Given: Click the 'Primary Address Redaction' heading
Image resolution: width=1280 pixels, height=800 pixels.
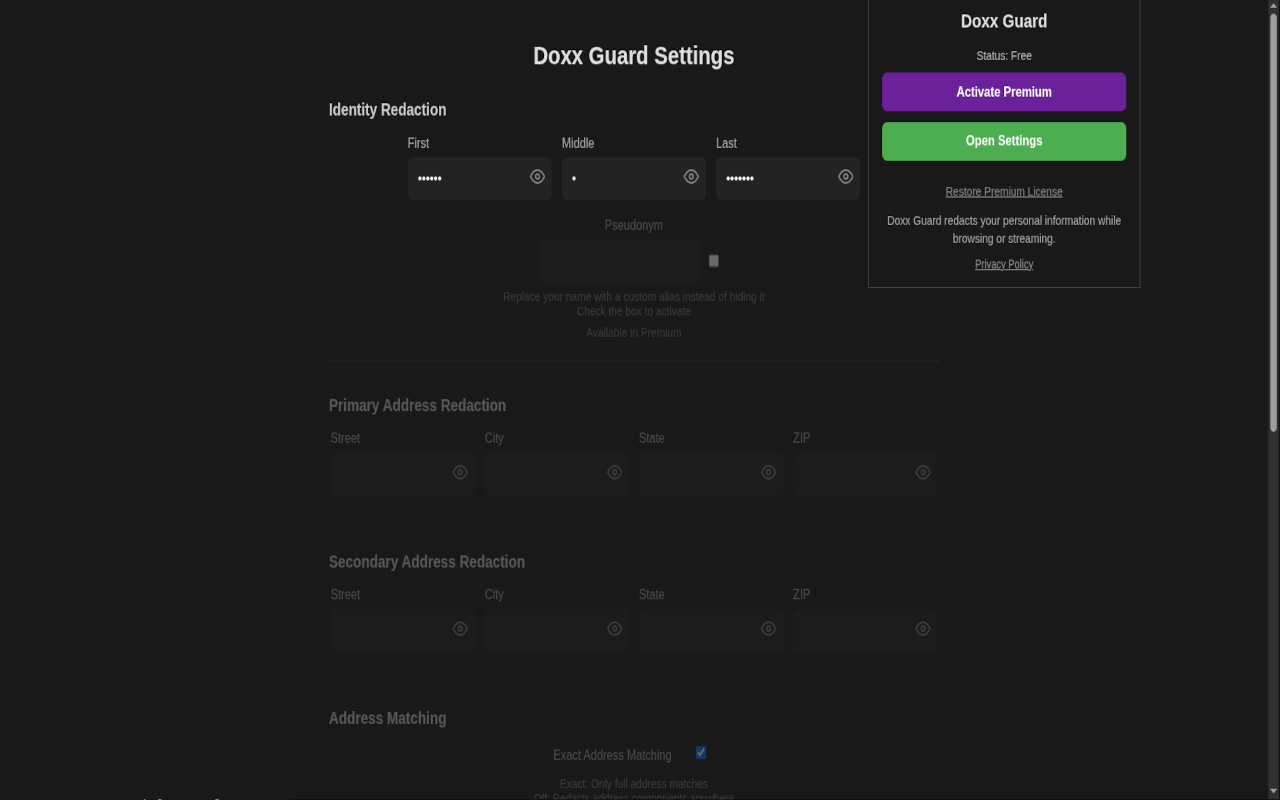Looking at the screenshot, I should click(417, 405).
